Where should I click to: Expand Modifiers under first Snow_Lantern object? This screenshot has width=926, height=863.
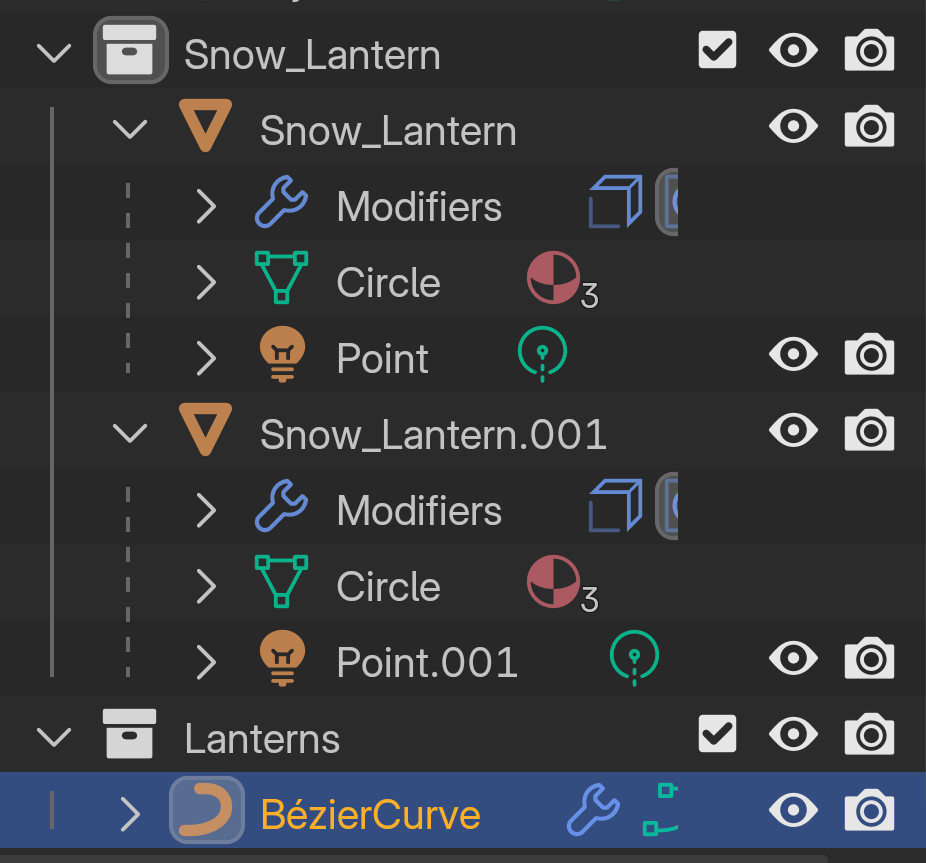[206, 206]
